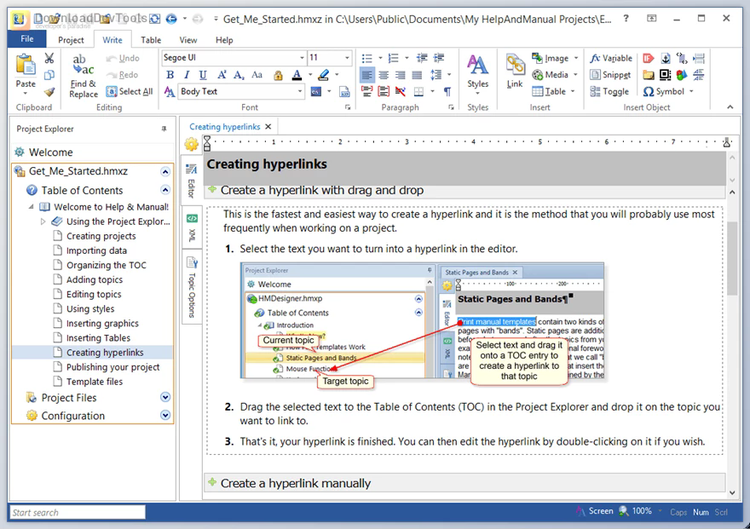Insert an anchor icon
750x529 pixels.
point(665,58)
